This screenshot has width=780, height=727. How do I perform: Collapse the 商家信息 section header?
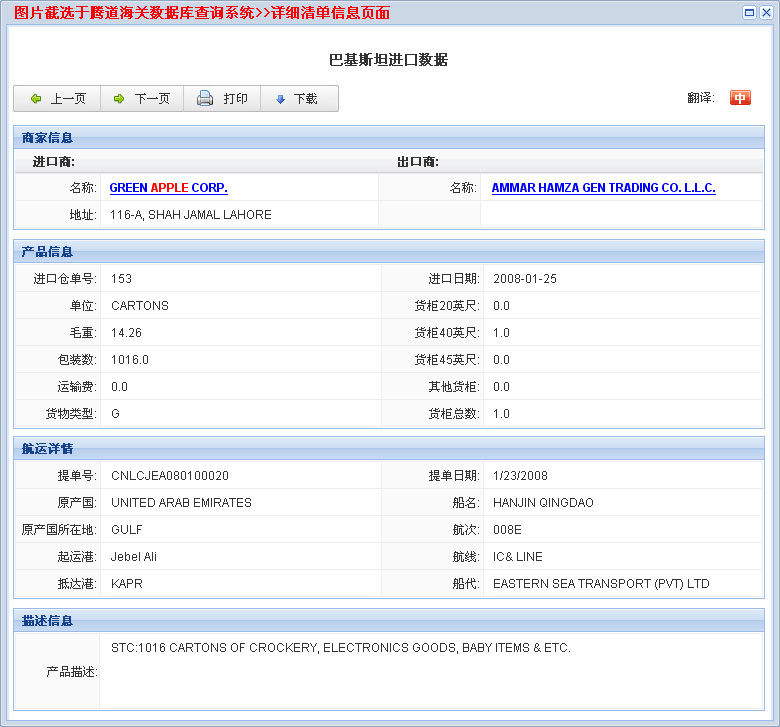click(48, 138)
